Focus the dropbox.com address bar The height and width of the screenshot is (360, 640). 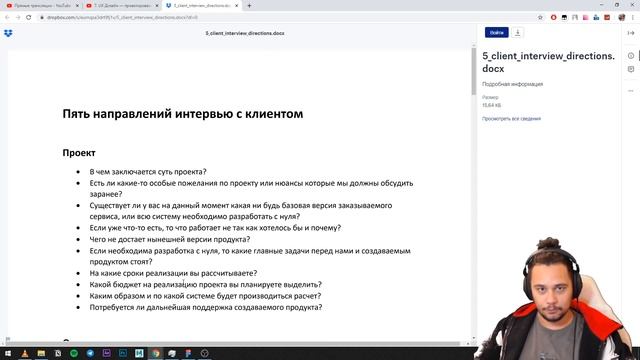coord(286,18)
